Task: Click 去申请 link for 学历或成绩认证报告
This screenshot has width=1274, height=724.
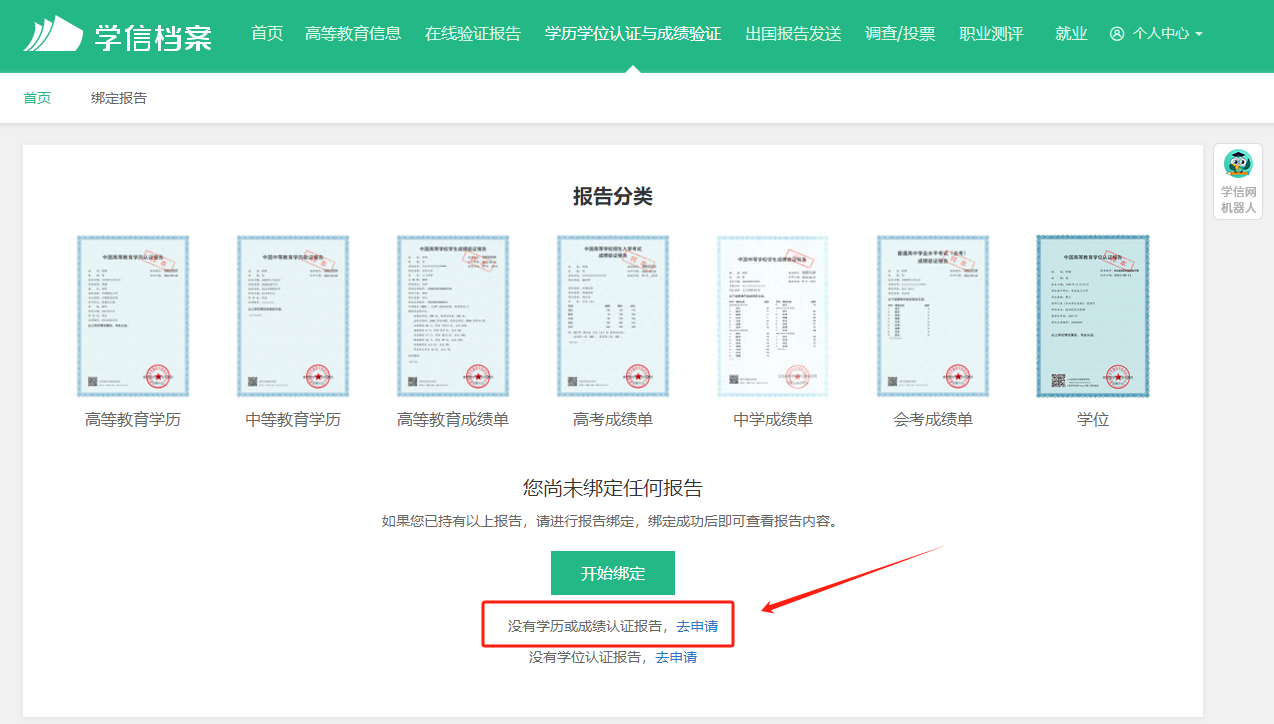Action: click(x=697, y=626)
